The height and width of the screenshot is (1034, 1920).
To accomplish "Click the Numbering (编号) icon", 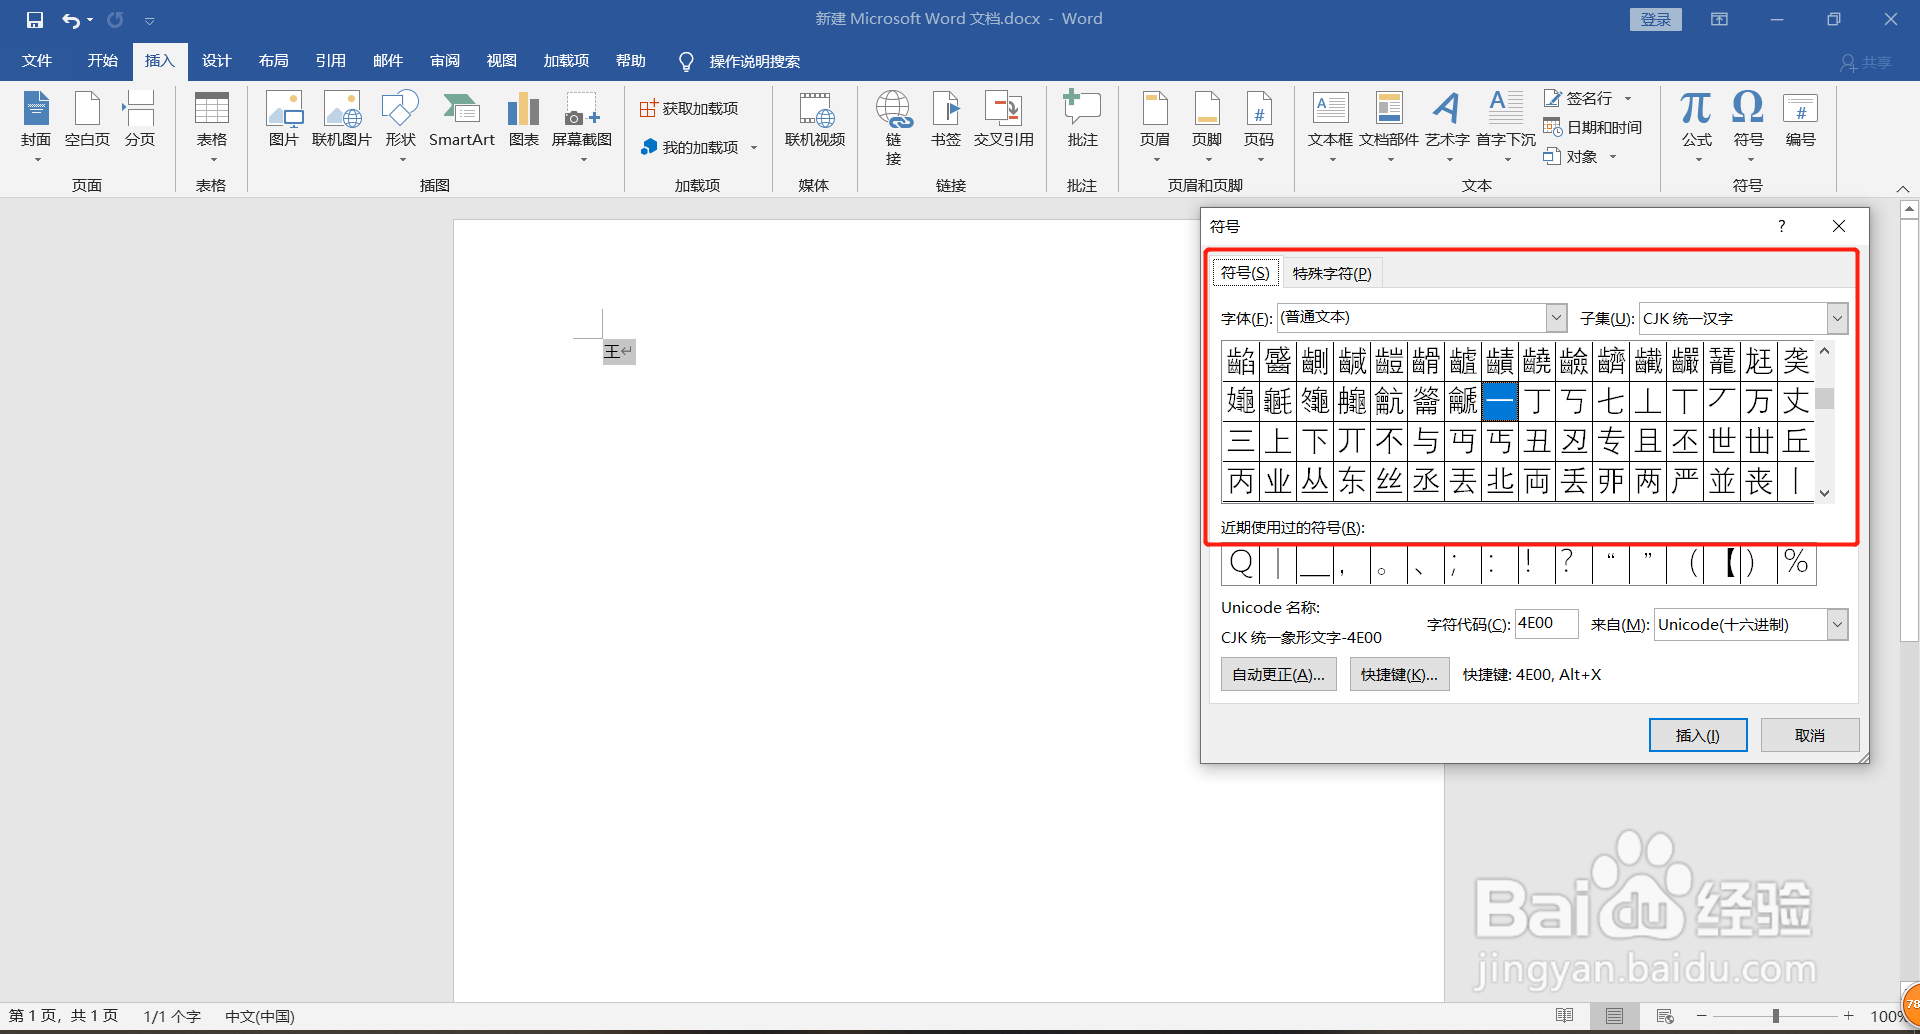I will [1800, 120].
